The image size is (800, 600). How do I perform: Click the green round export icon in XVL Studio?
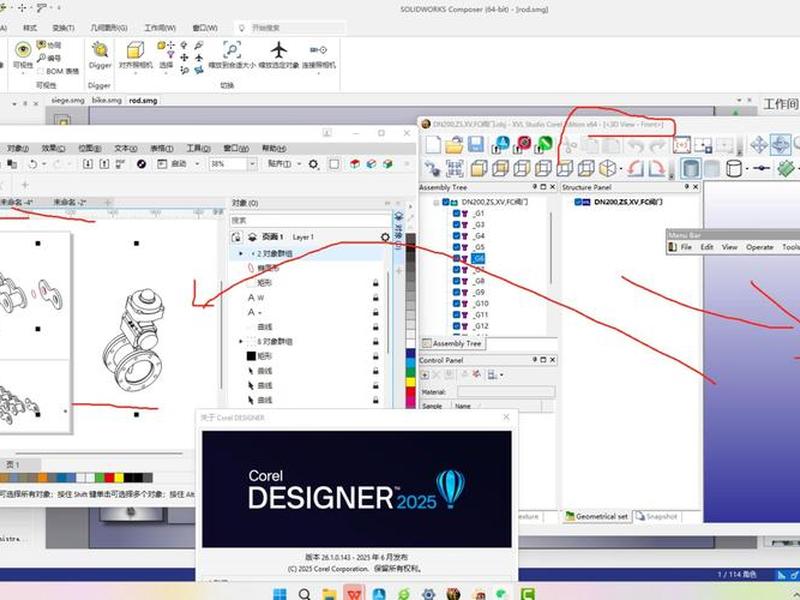click(x=545, y=144)
